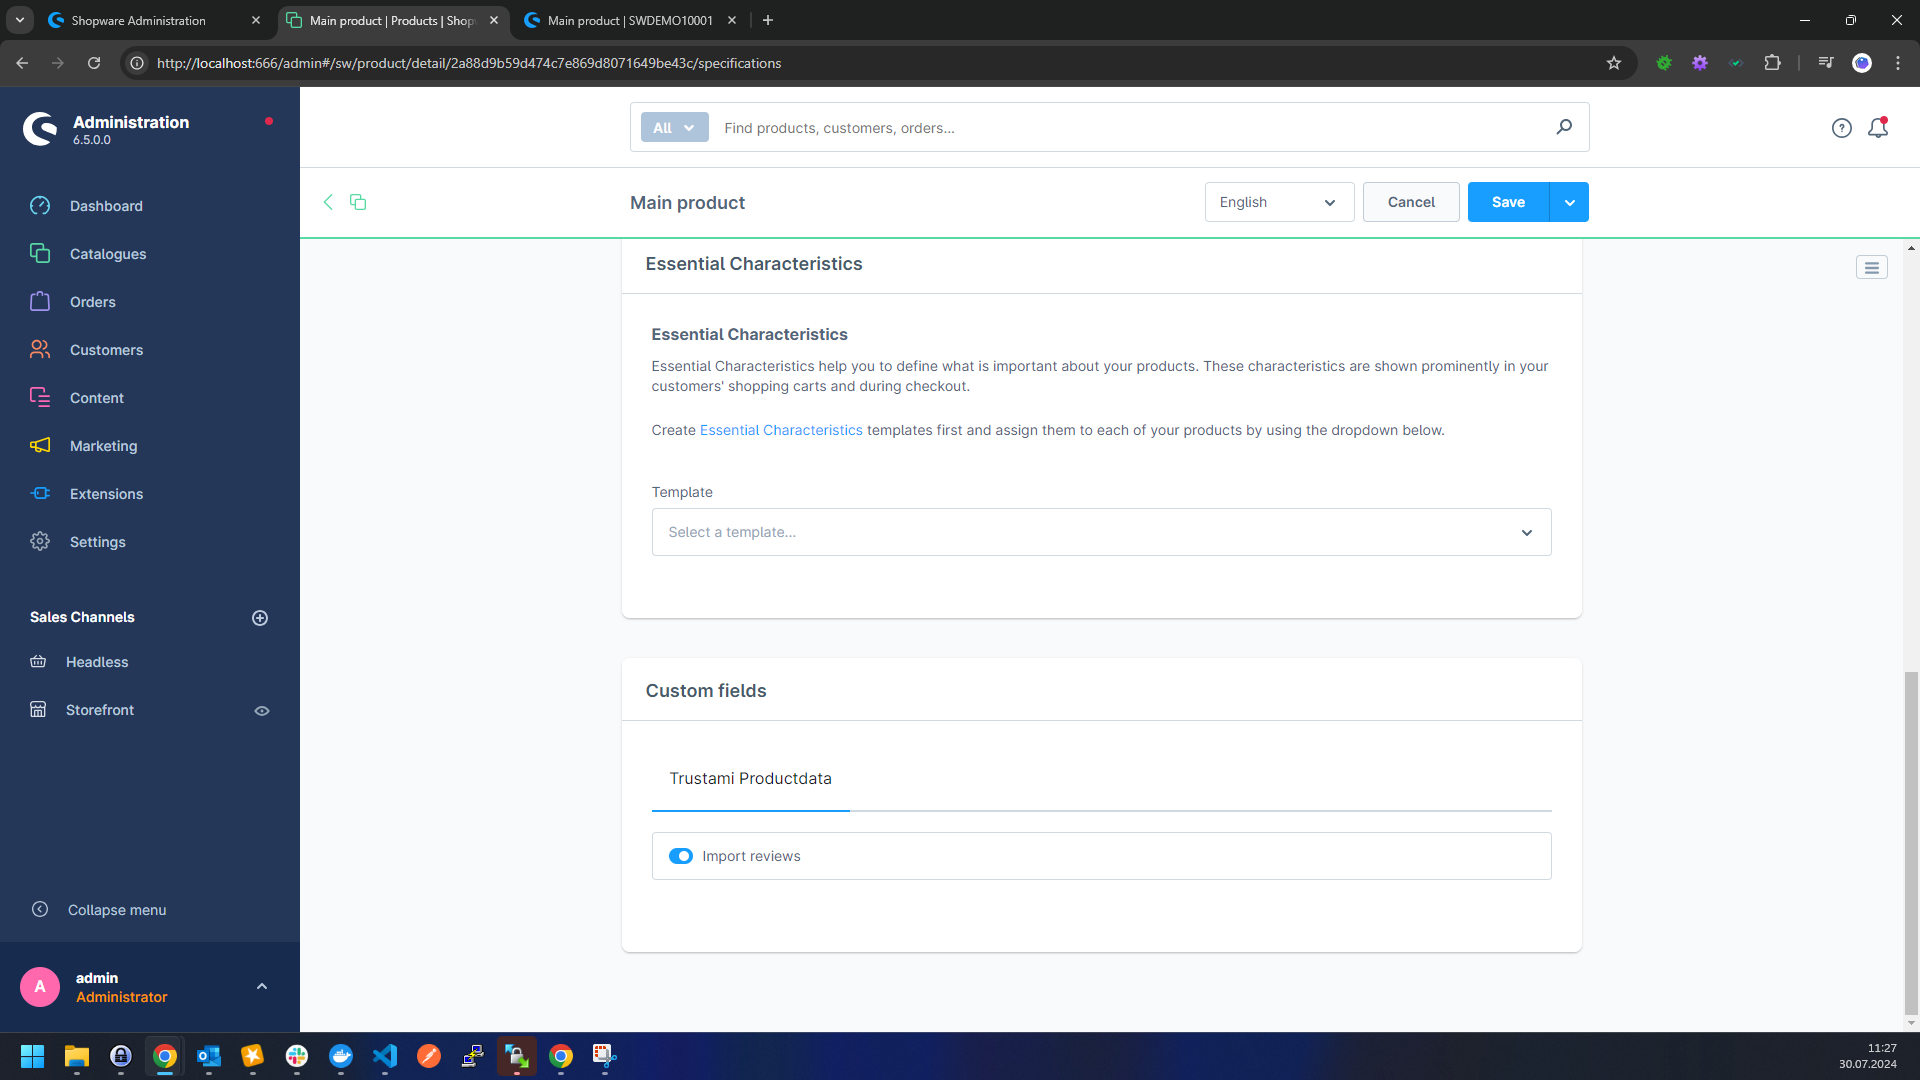Click the Add Sales Channel plus icon
This screenshot has width=1920, height=1080.
260,617
